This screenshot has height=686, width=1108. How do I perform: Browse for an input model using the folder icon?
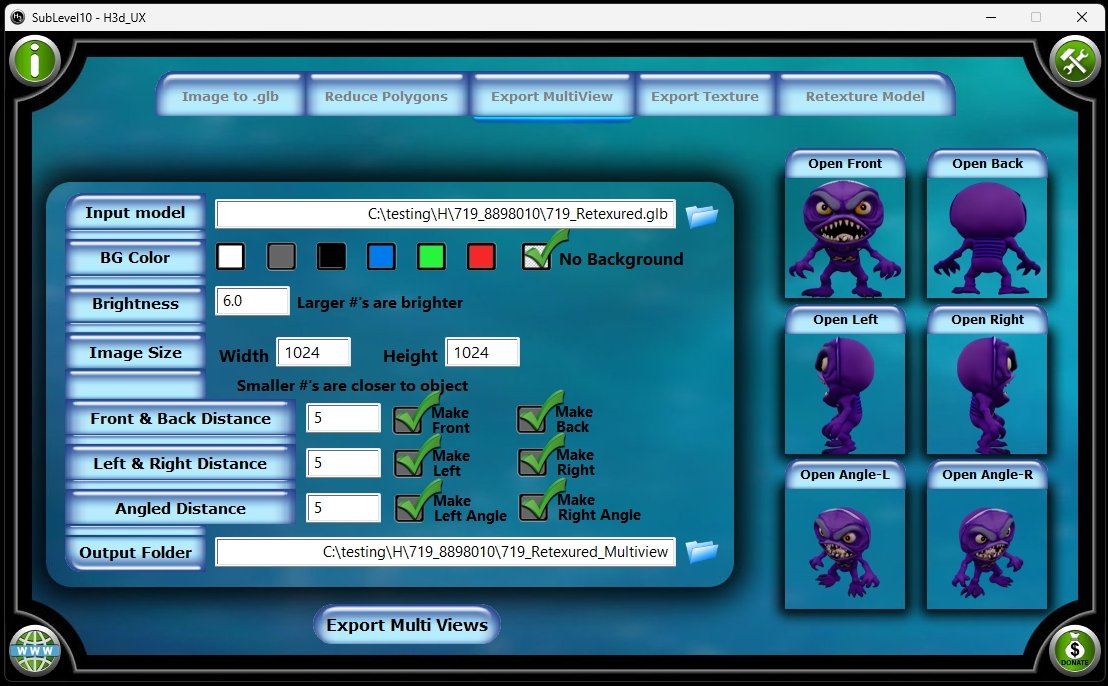coord(703,214)
